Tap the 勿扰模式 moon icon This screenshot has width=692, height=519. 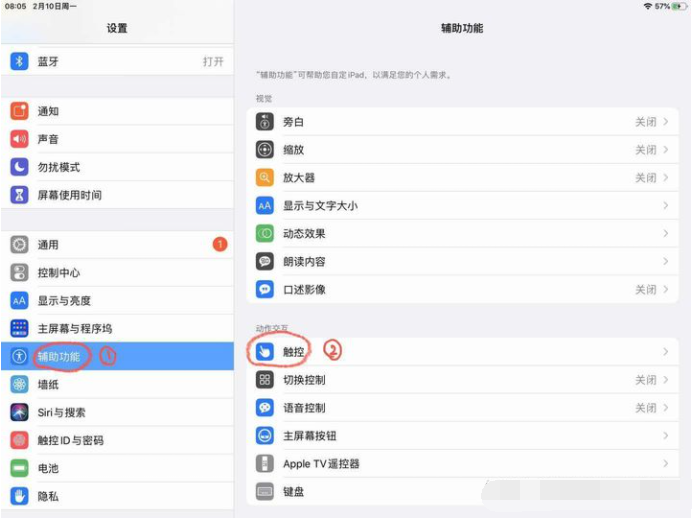pyautogui.click(x=19, y=167)
